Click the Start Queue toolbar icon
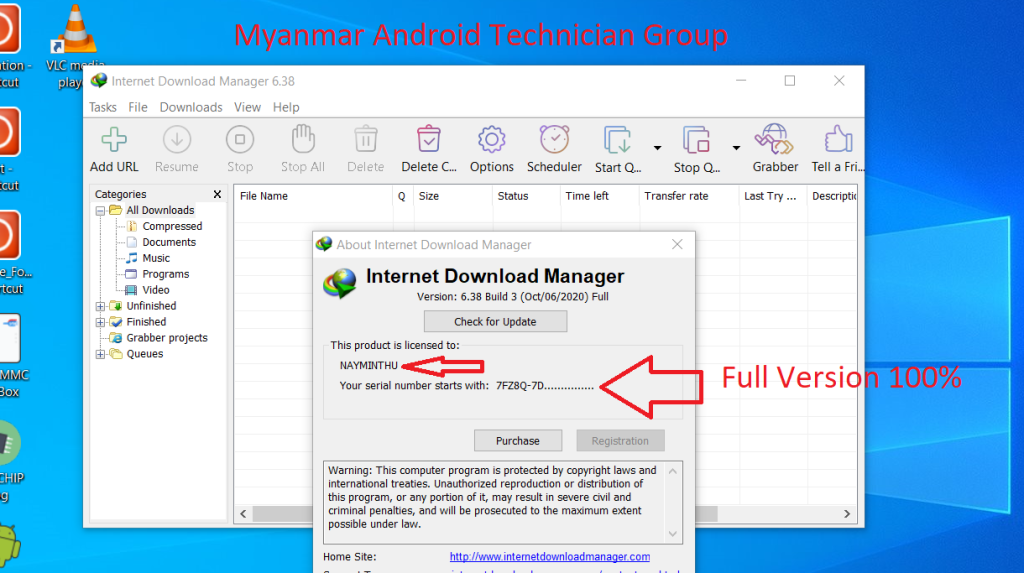The image size is (1024, 573). [617, 140]
